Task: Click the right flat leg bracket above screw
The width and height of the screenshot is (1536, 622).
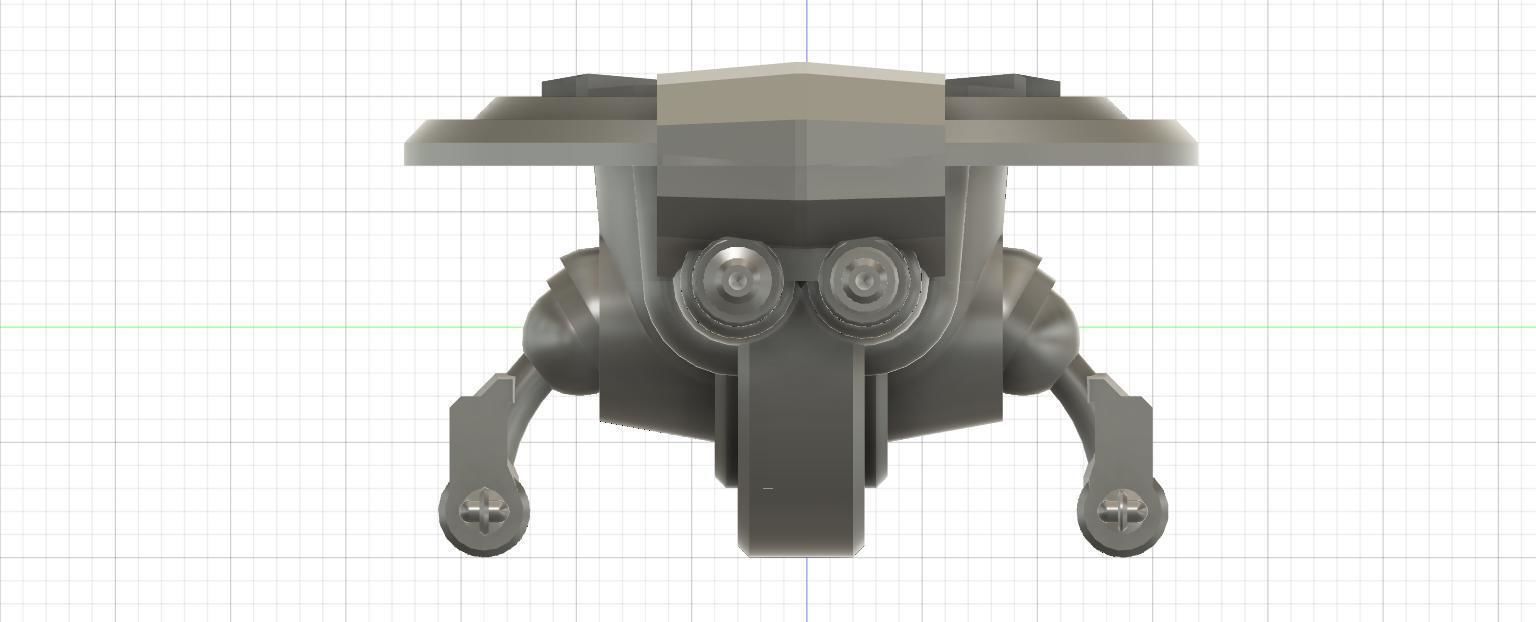Action: (x=1121, y=430)
